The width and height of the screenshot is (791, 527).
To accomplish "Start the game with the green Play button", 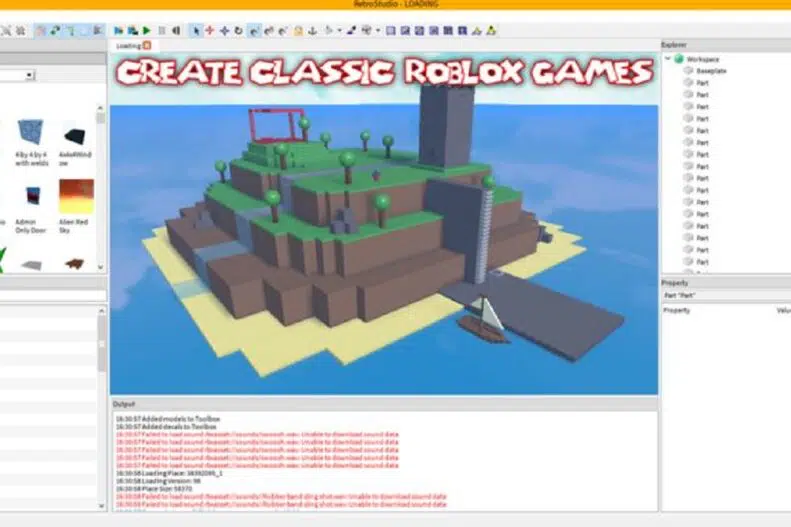I will (x=147, y=31).
